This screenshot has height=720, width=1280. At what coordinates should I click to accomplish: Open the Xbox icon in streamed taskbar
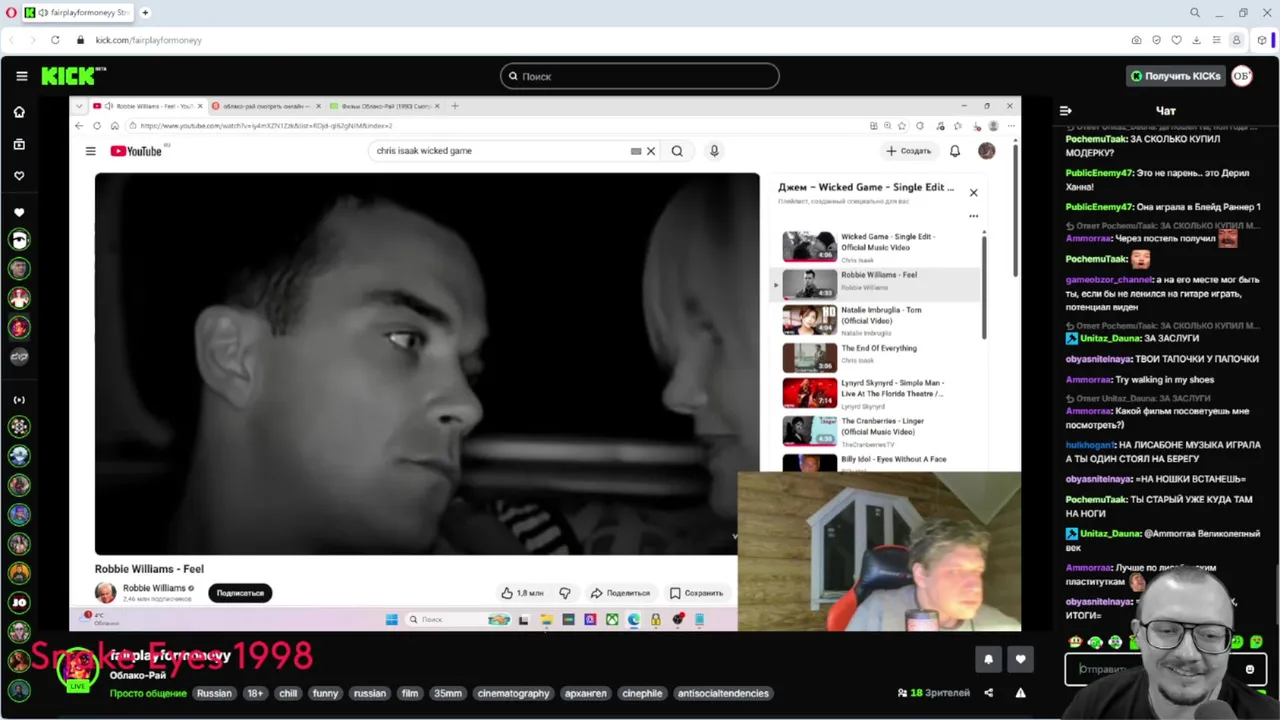(611, 620)
